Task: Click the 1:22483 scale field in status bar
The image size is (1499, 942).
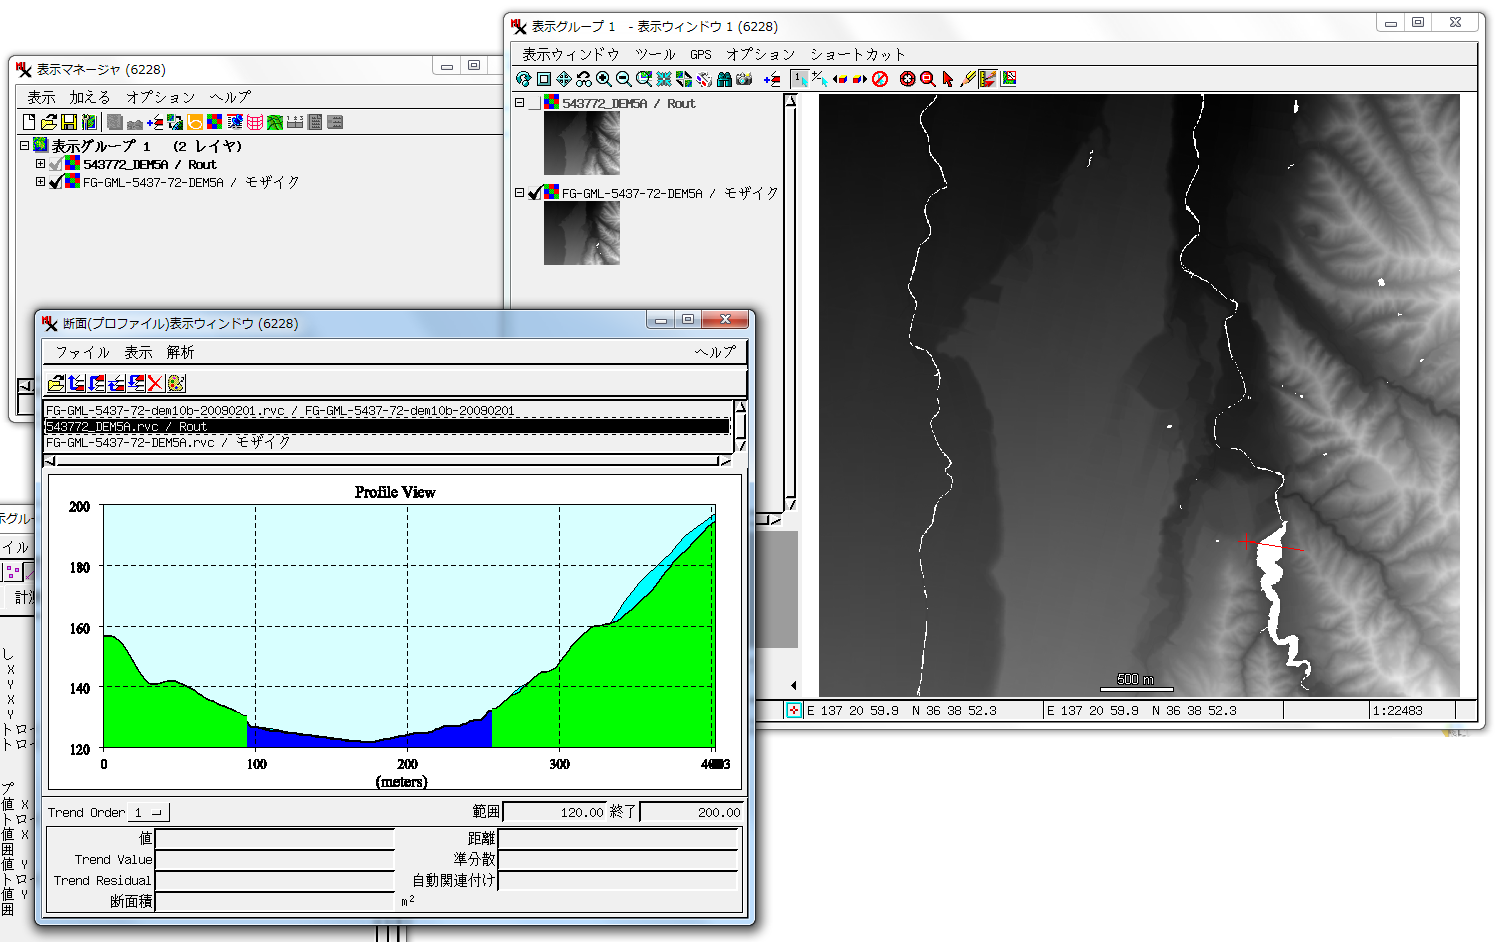Action: (x=1410, y=710)
